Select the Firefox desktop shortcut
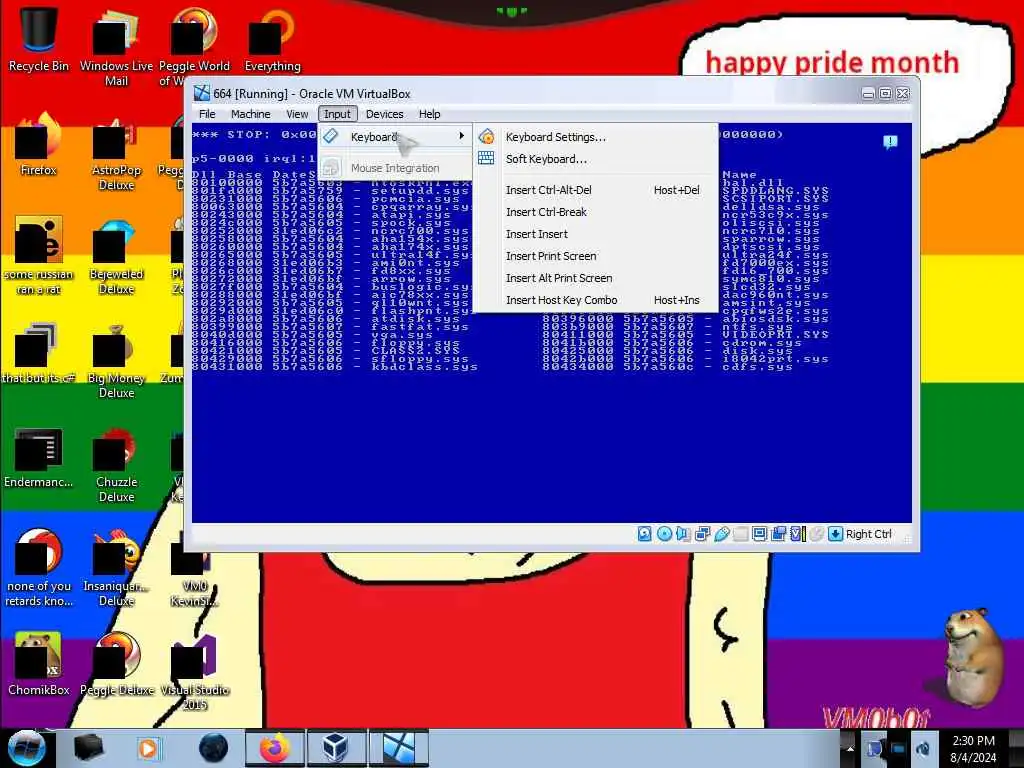The height and width of the screenshot is (768, 1024). click(x=39, y=145)
